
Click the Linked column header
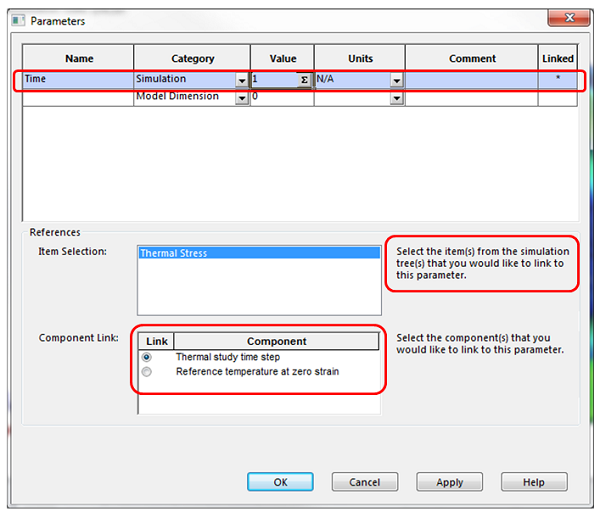coord(557,58)
